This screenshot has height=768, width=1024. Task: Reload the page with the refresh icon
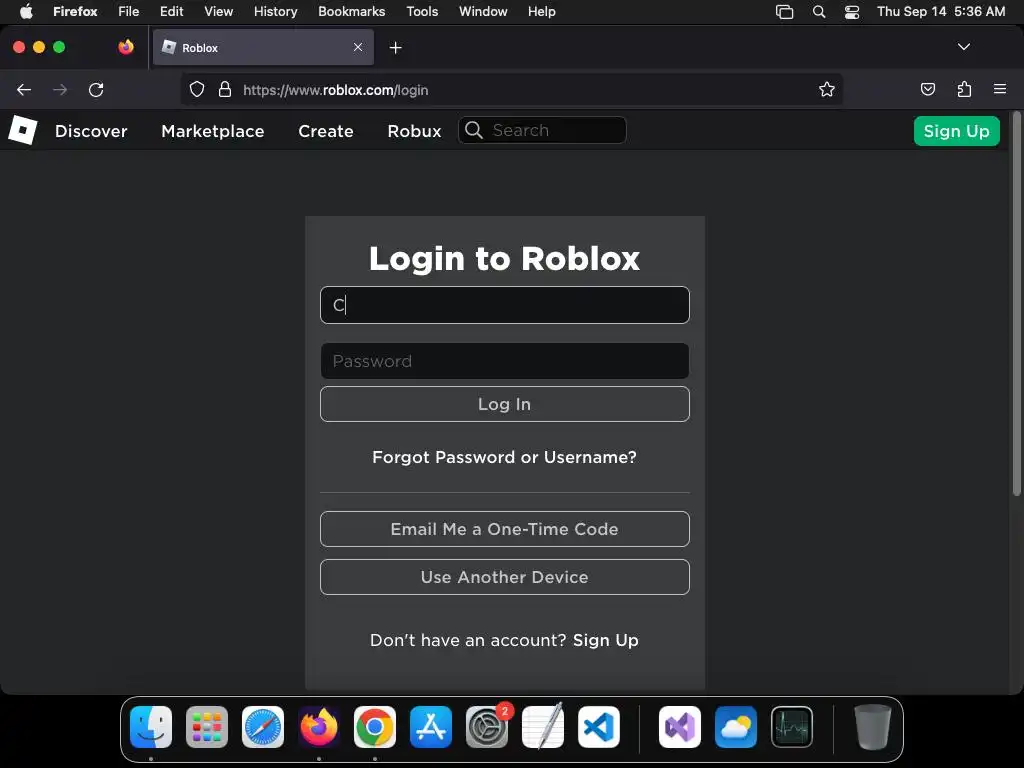pyautogui.click(x=96, y=89)
